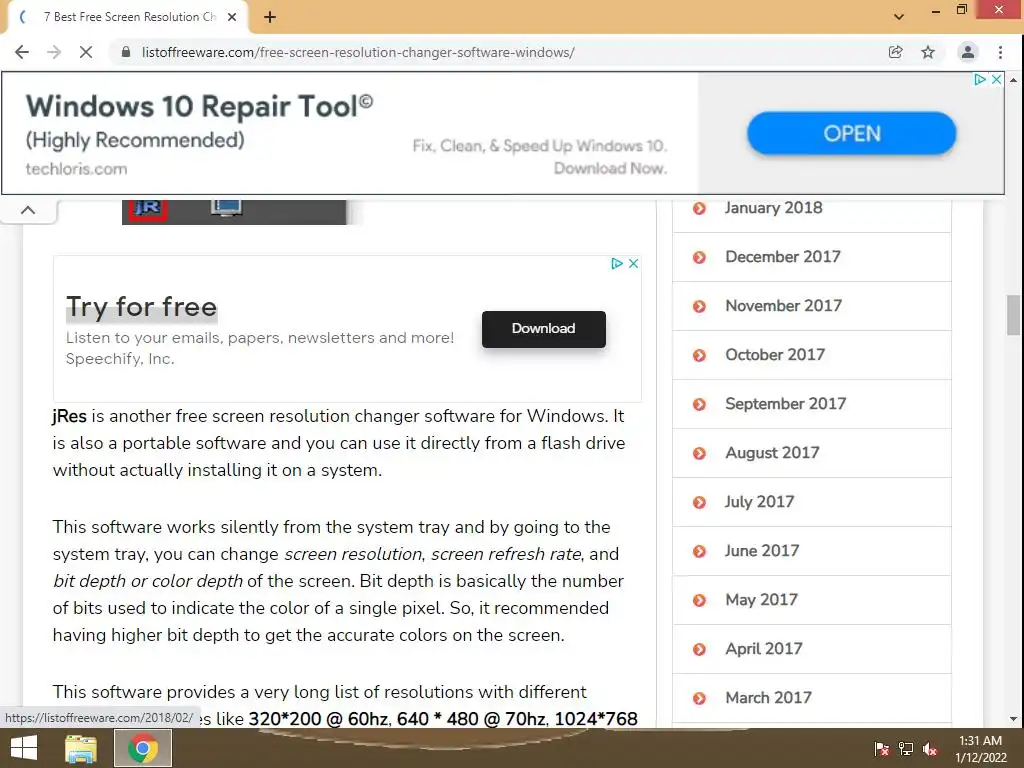
Task: Open Chrome three-dot menu
Action: click(x=1000, y=52)
